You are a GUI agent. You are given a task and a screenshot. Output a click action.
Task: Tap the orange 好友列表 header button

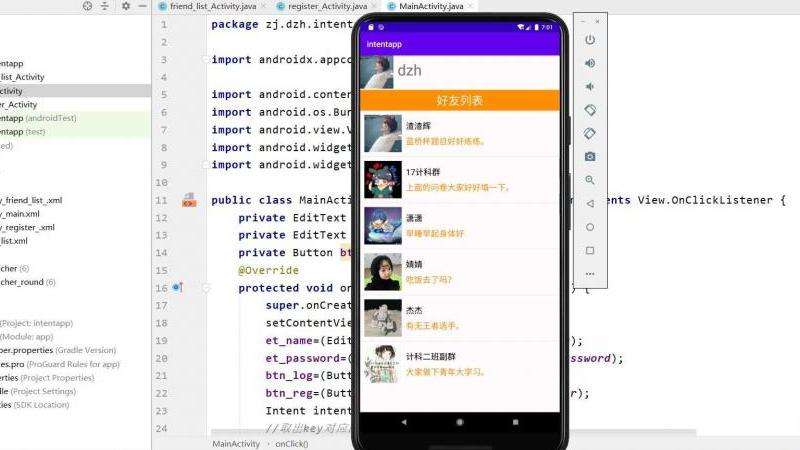pos(459,101)
